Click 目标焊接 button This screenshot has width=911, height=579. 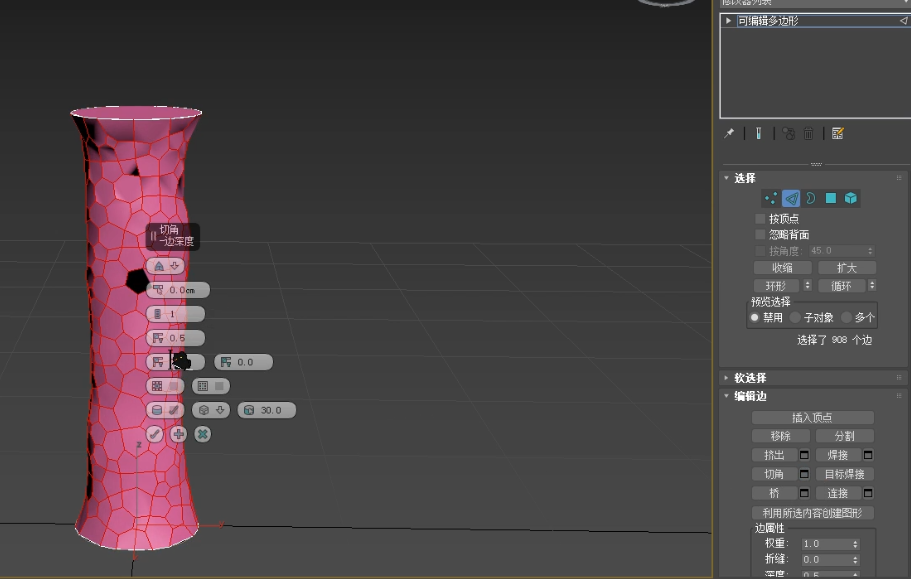[x=845, y=474]
